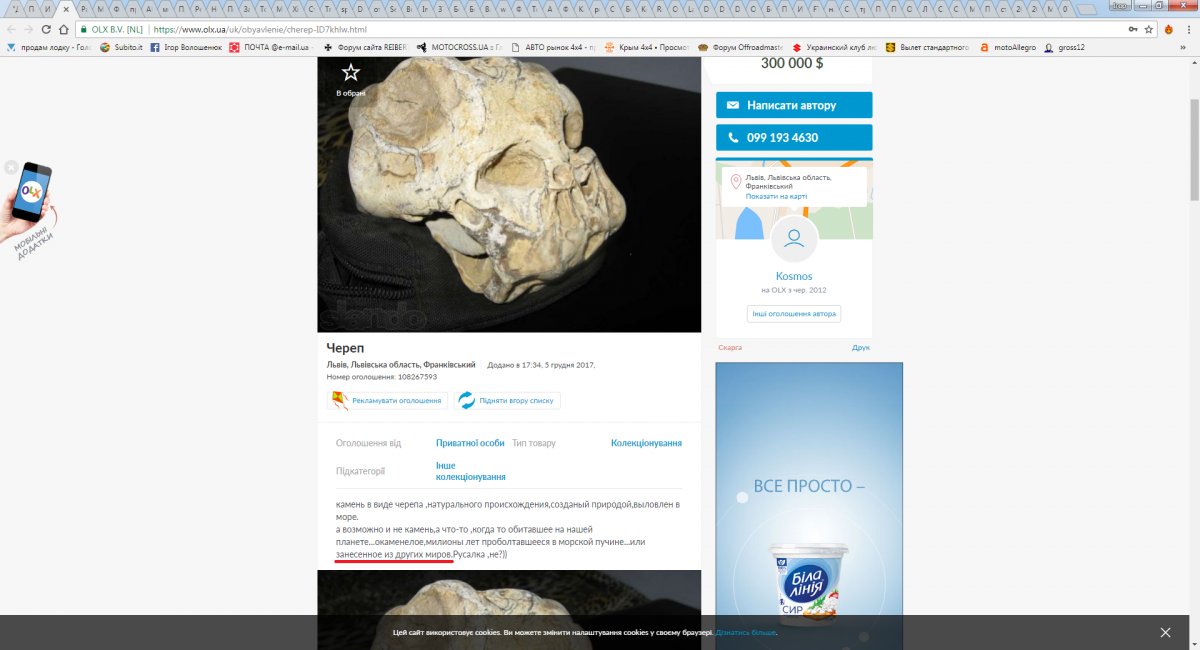Image resolution: width=1200 pixels, height=650 pixels.
Task: Click 'Дізнатись більше' cookies link
Action: coord(746,632)
